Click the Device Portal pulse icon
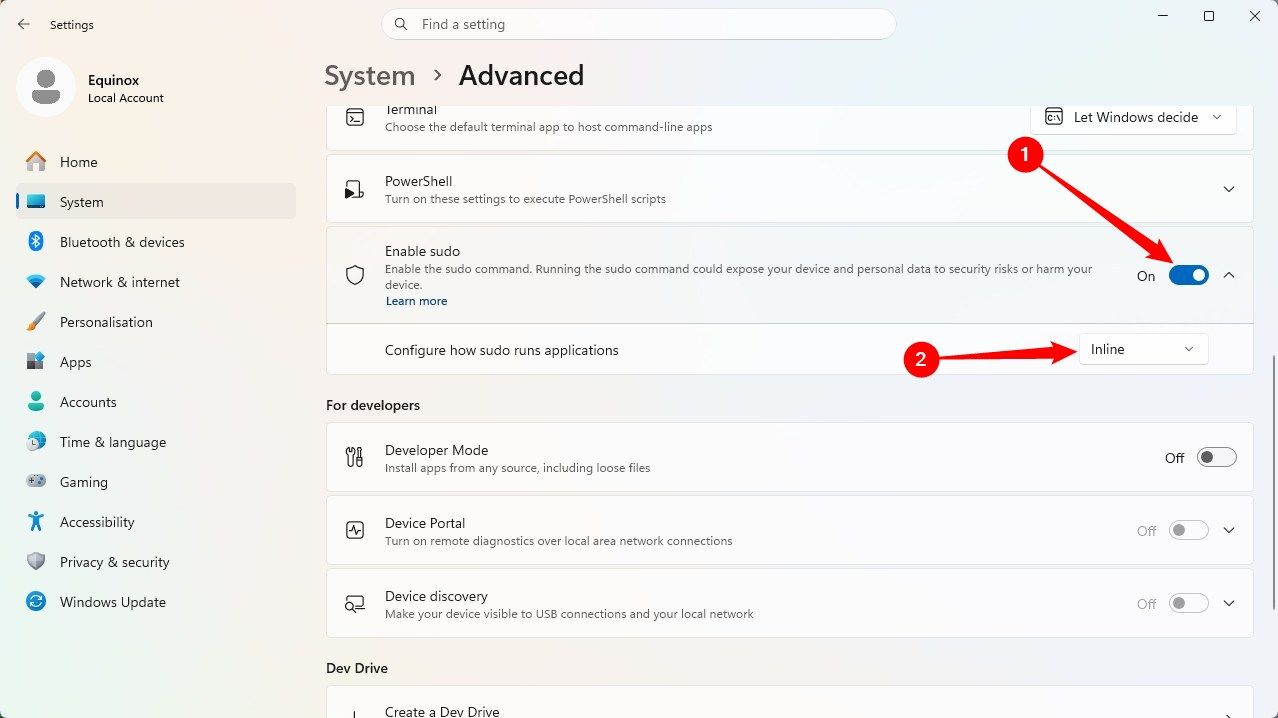Viewport: 1278px width, 718px height. click(355, 531)
